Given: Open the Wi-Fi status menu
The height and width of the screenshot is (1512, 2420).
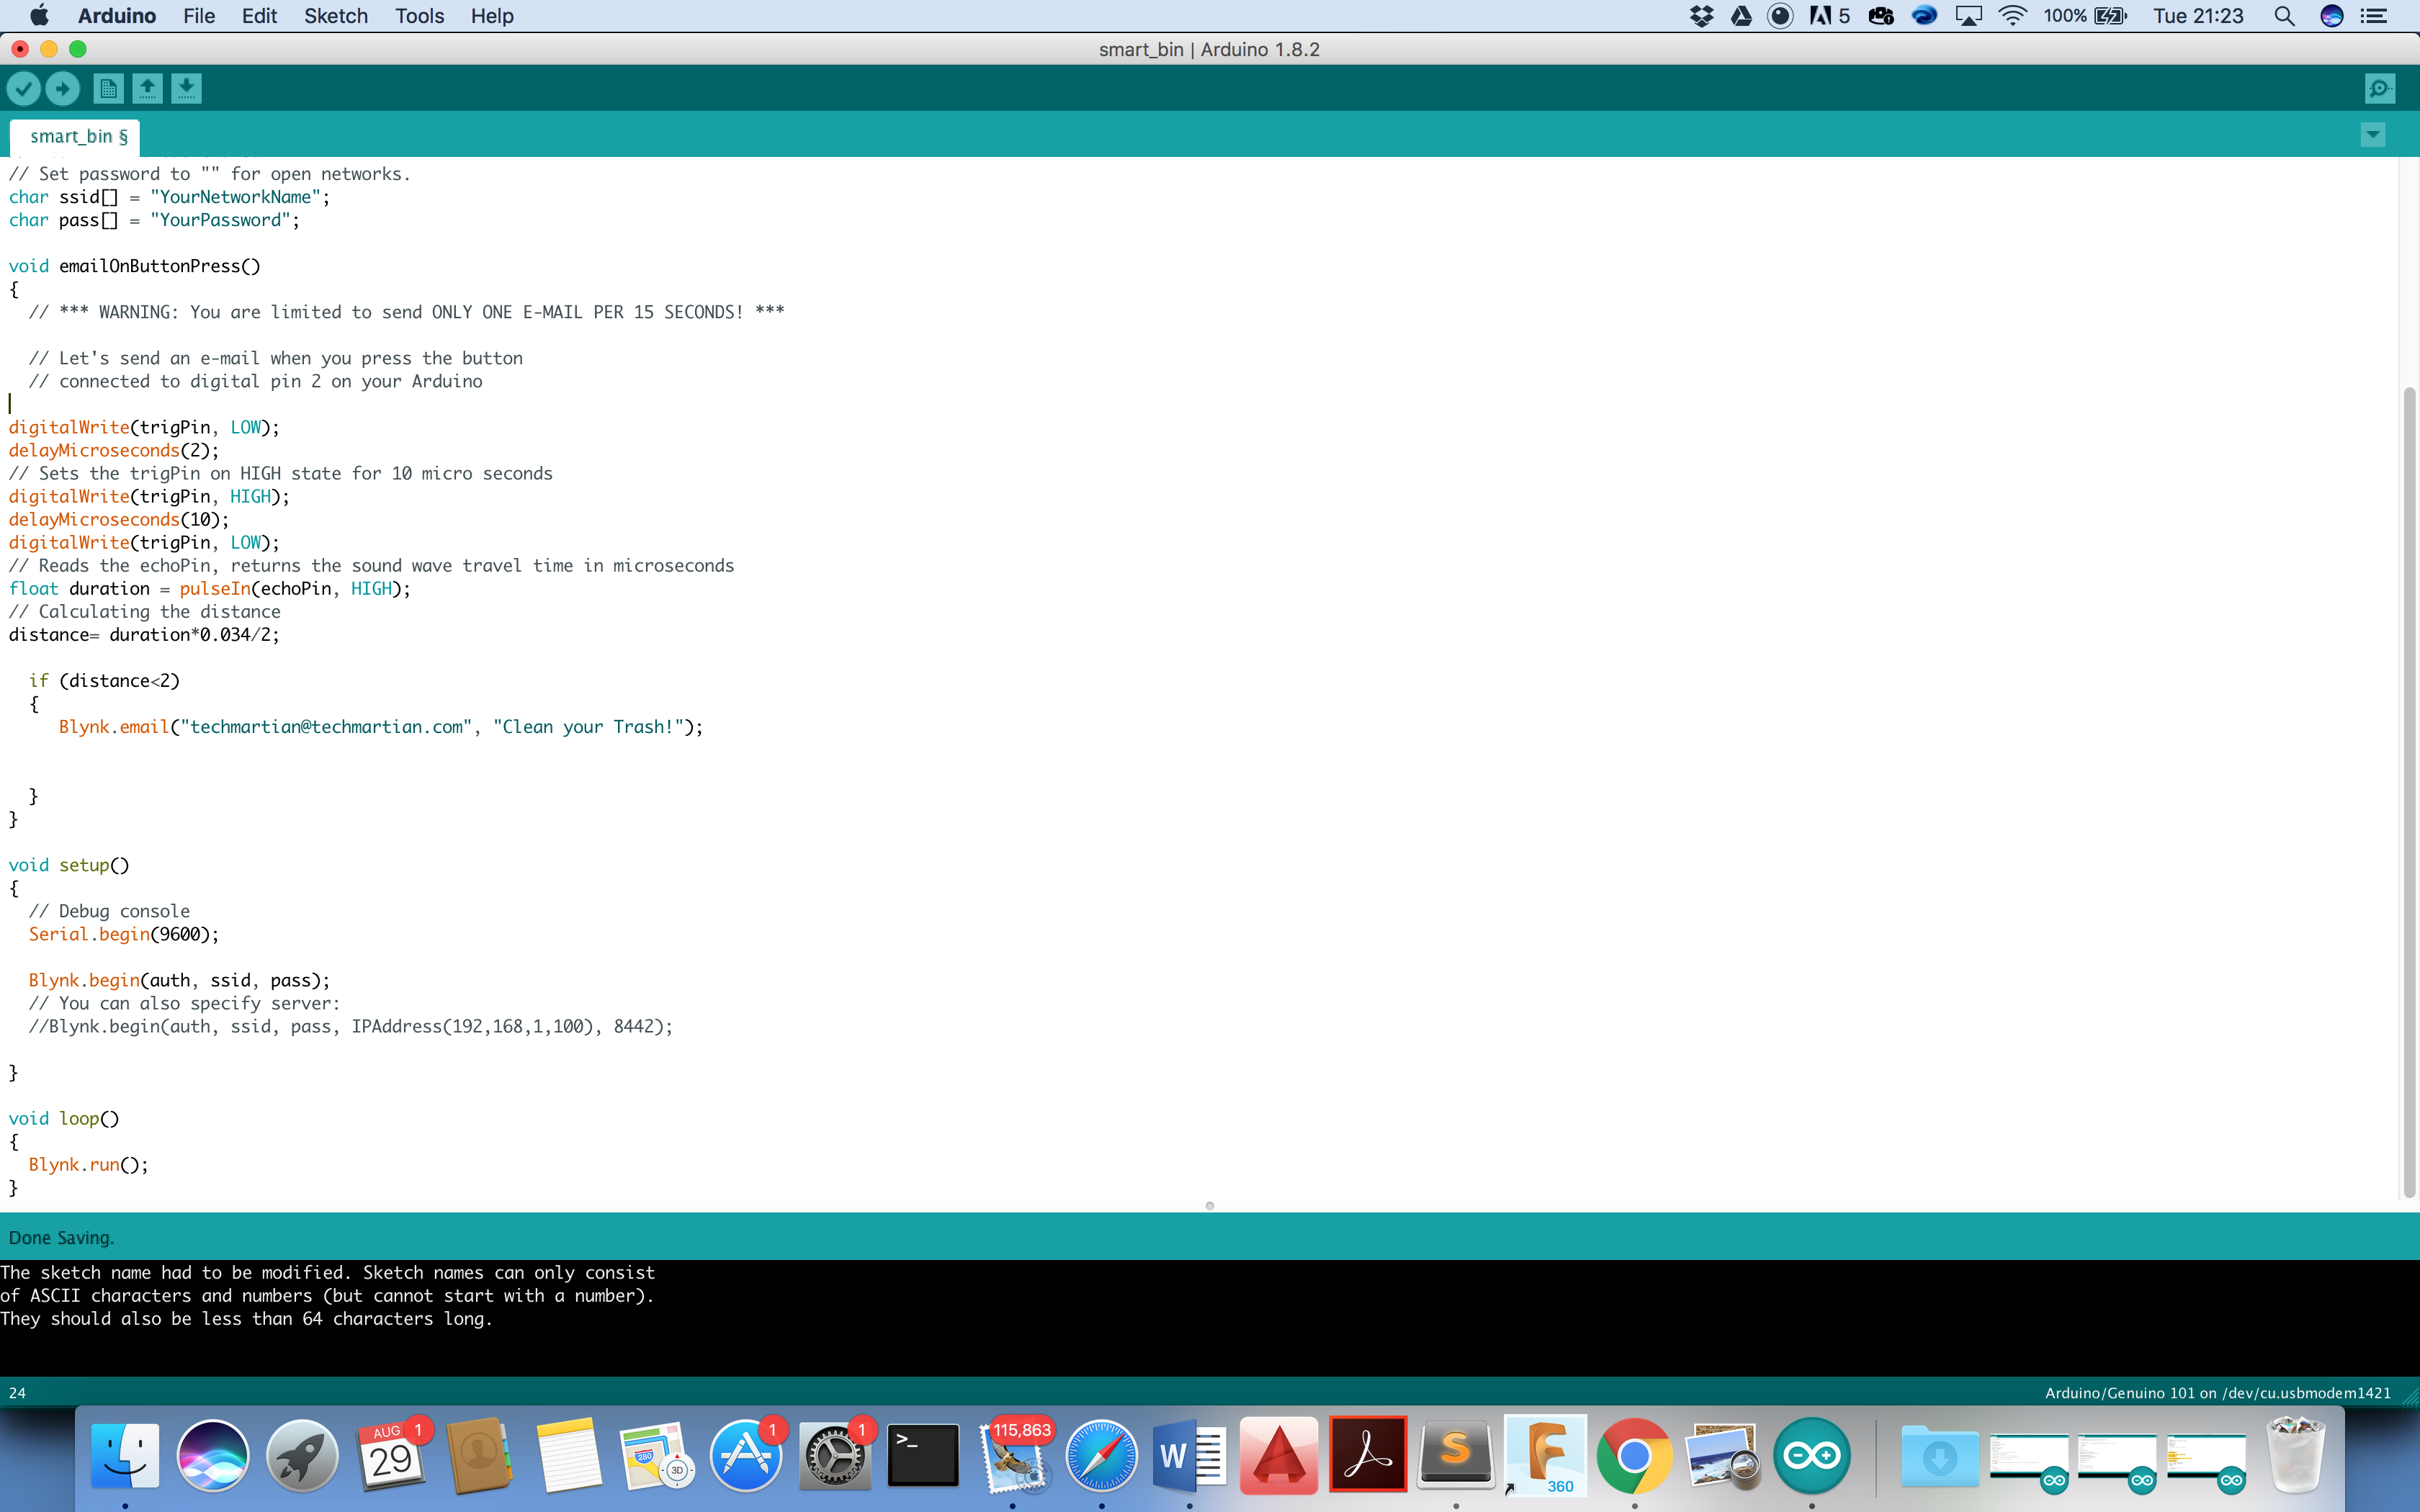Looking at the screenshot, I should click(2012, 16).
